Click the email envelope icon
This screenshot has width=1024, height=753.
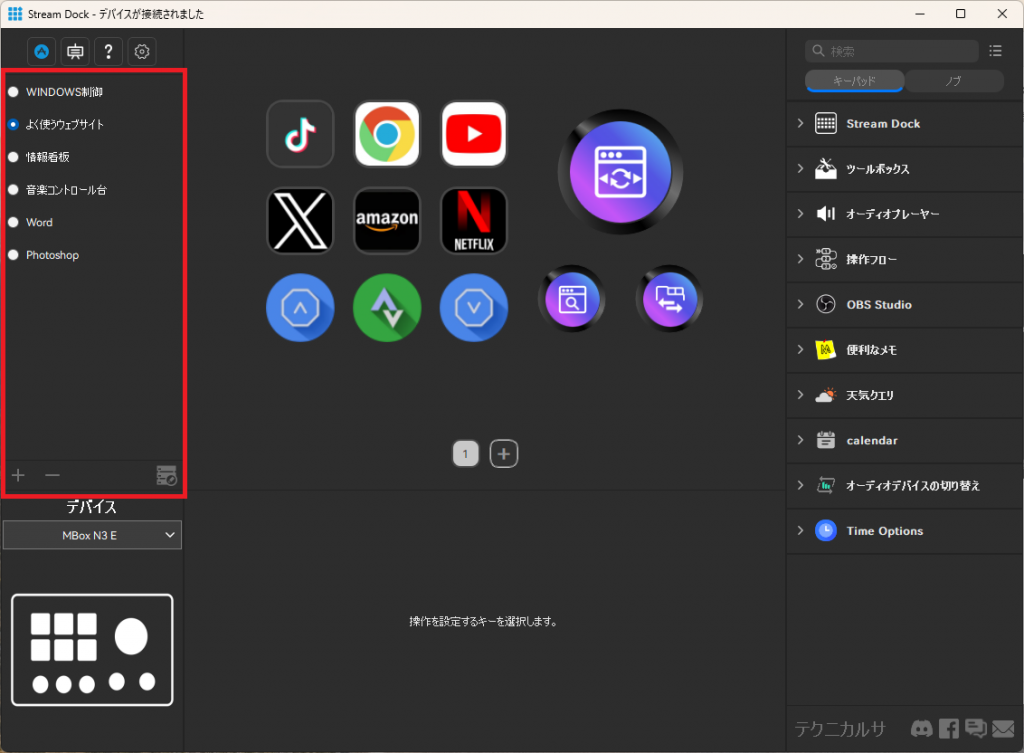(1003, 728)
